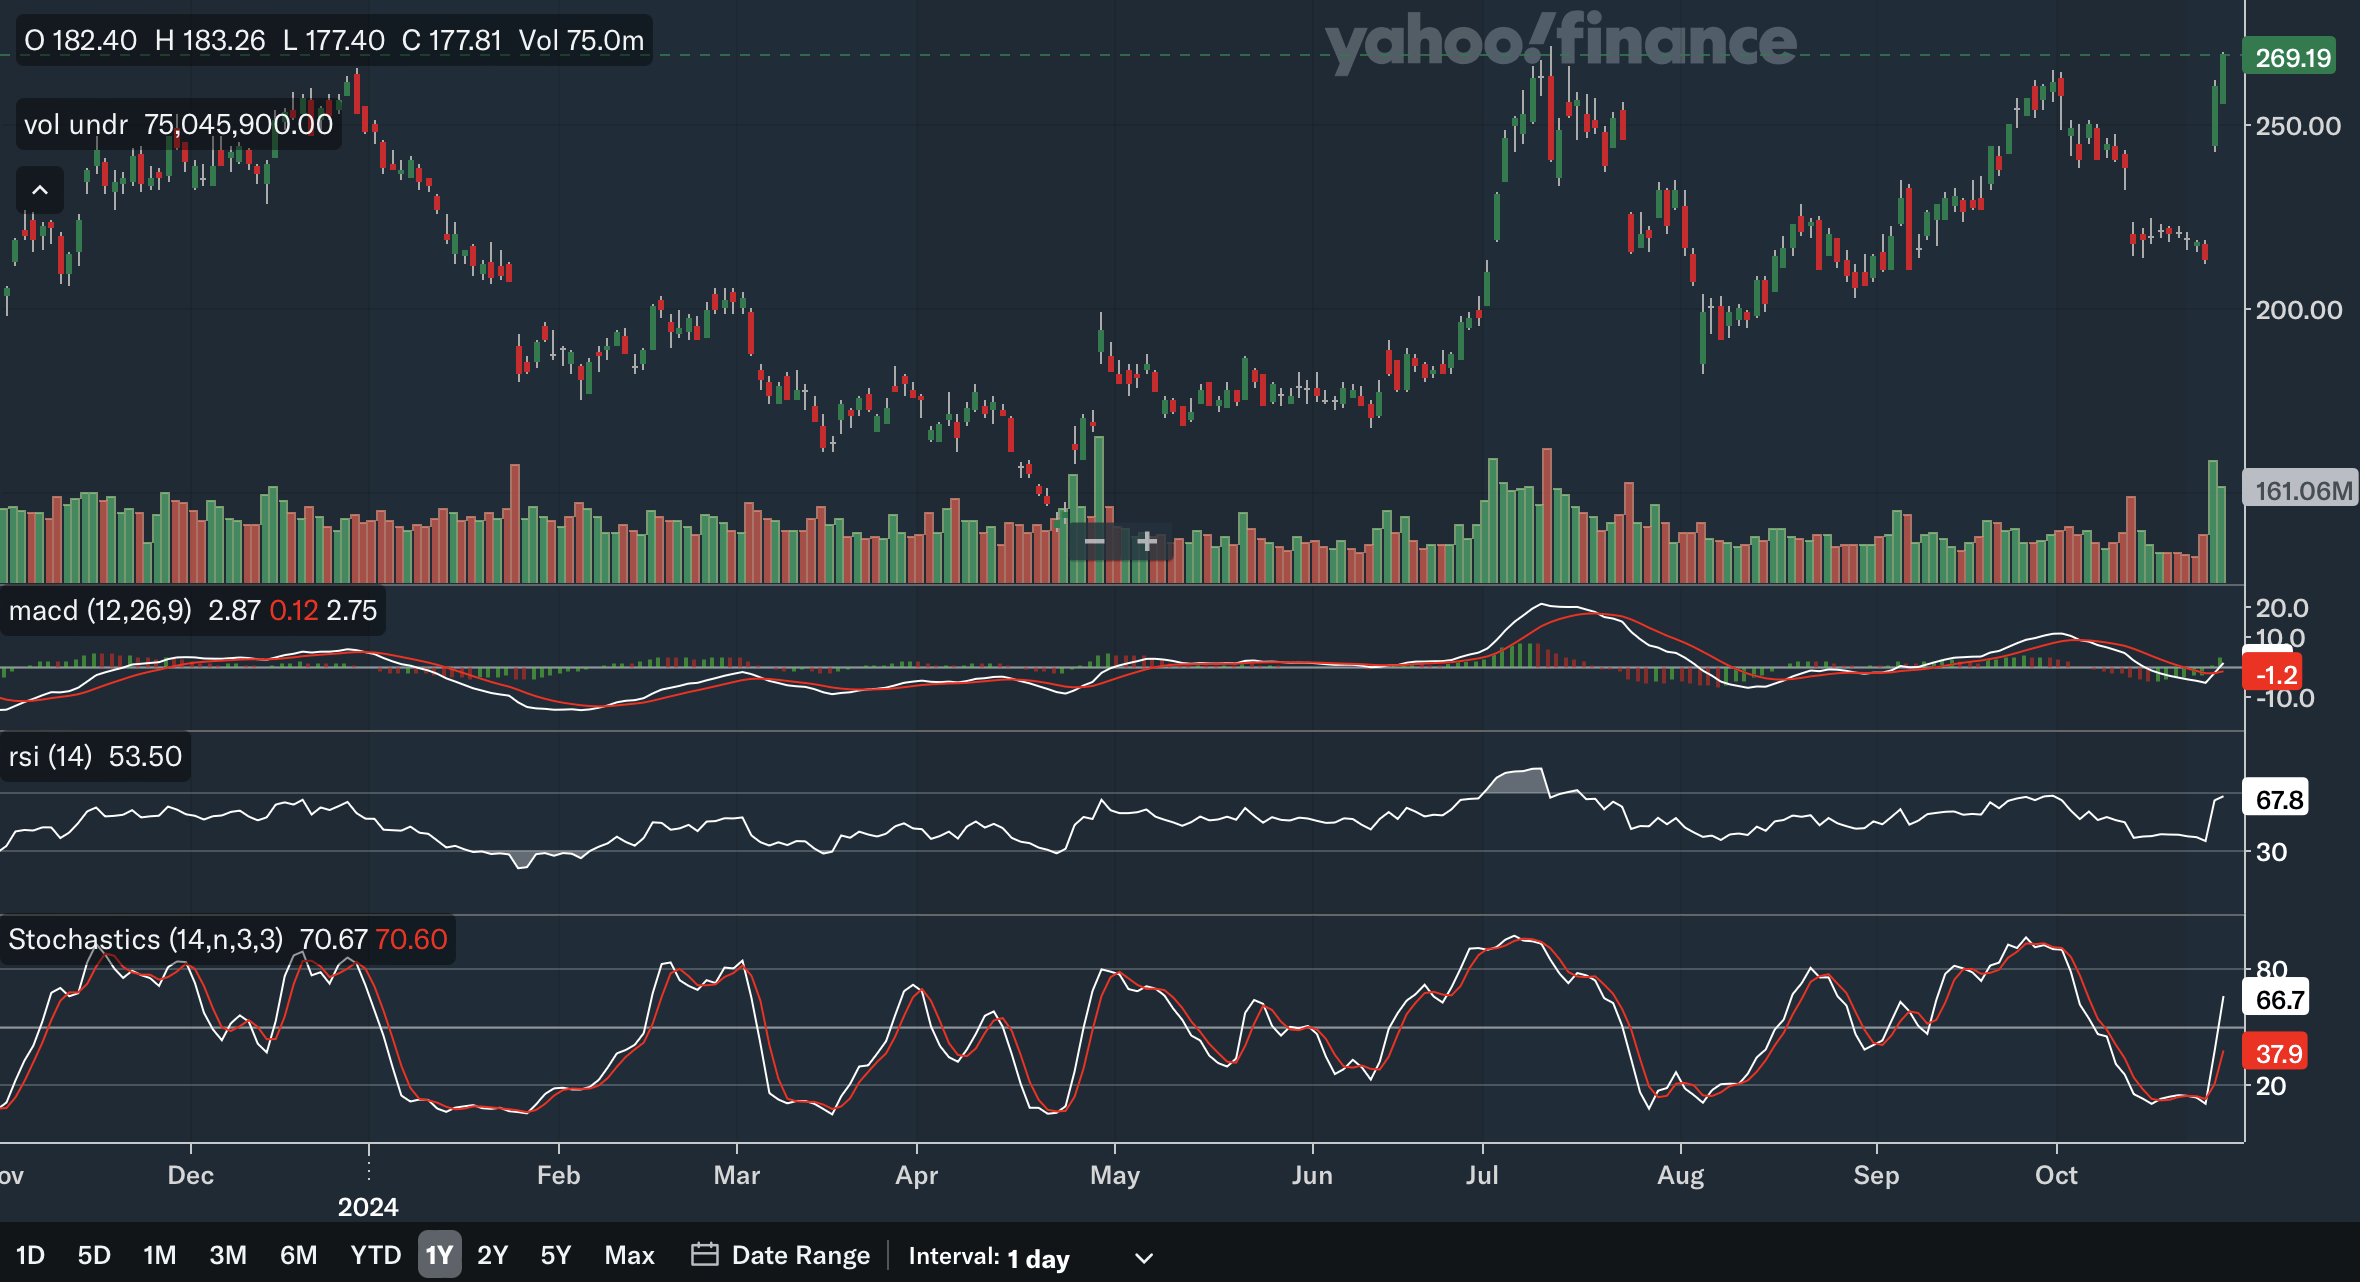
Task: Open the Date Range picker
Action: 800,1255
